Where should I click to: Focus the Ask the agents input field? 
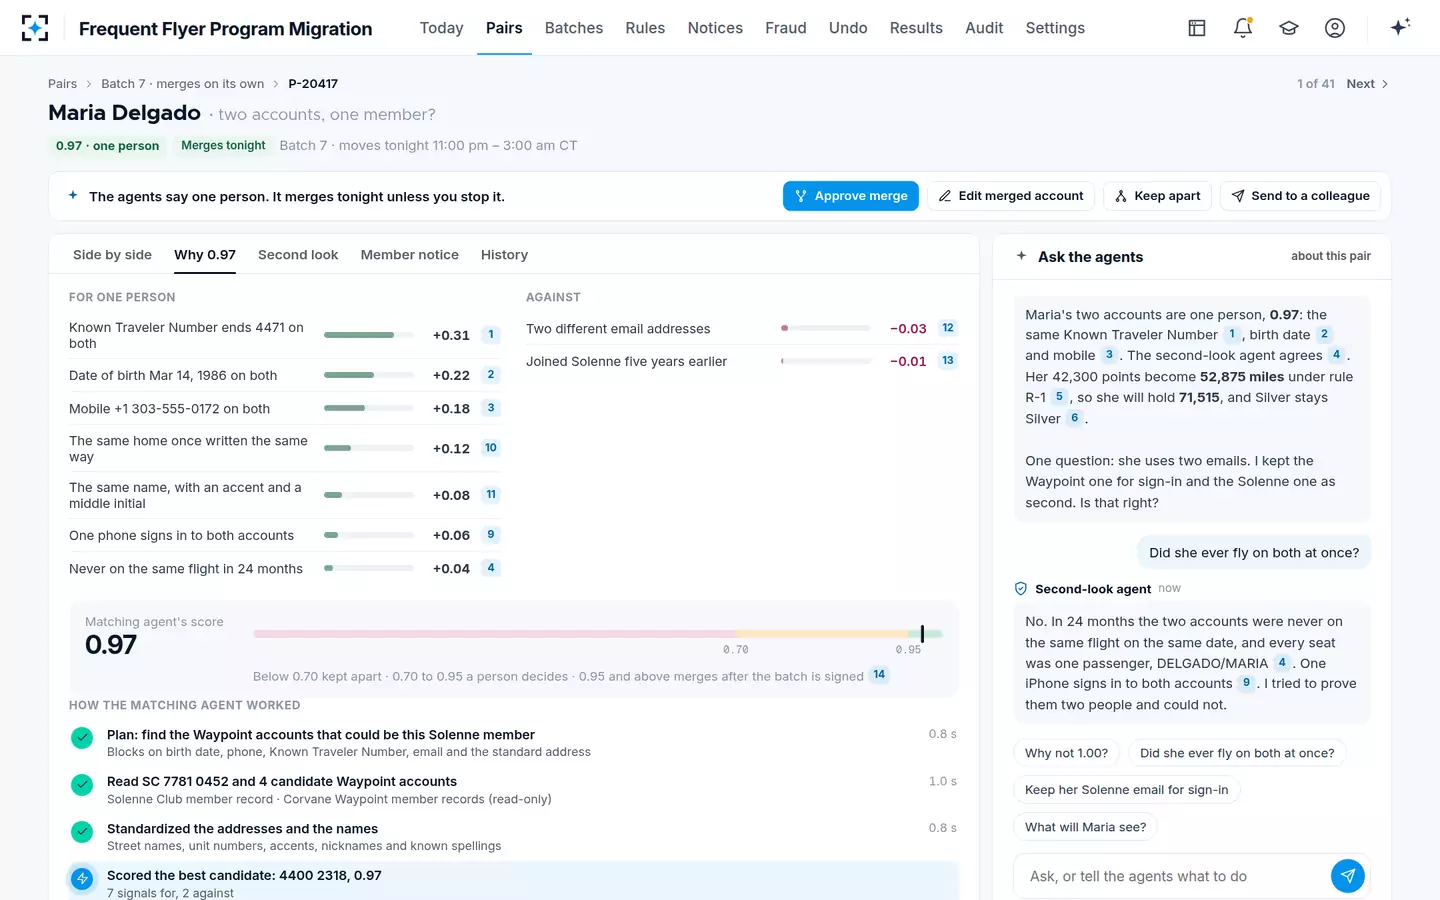[1172, 876]
